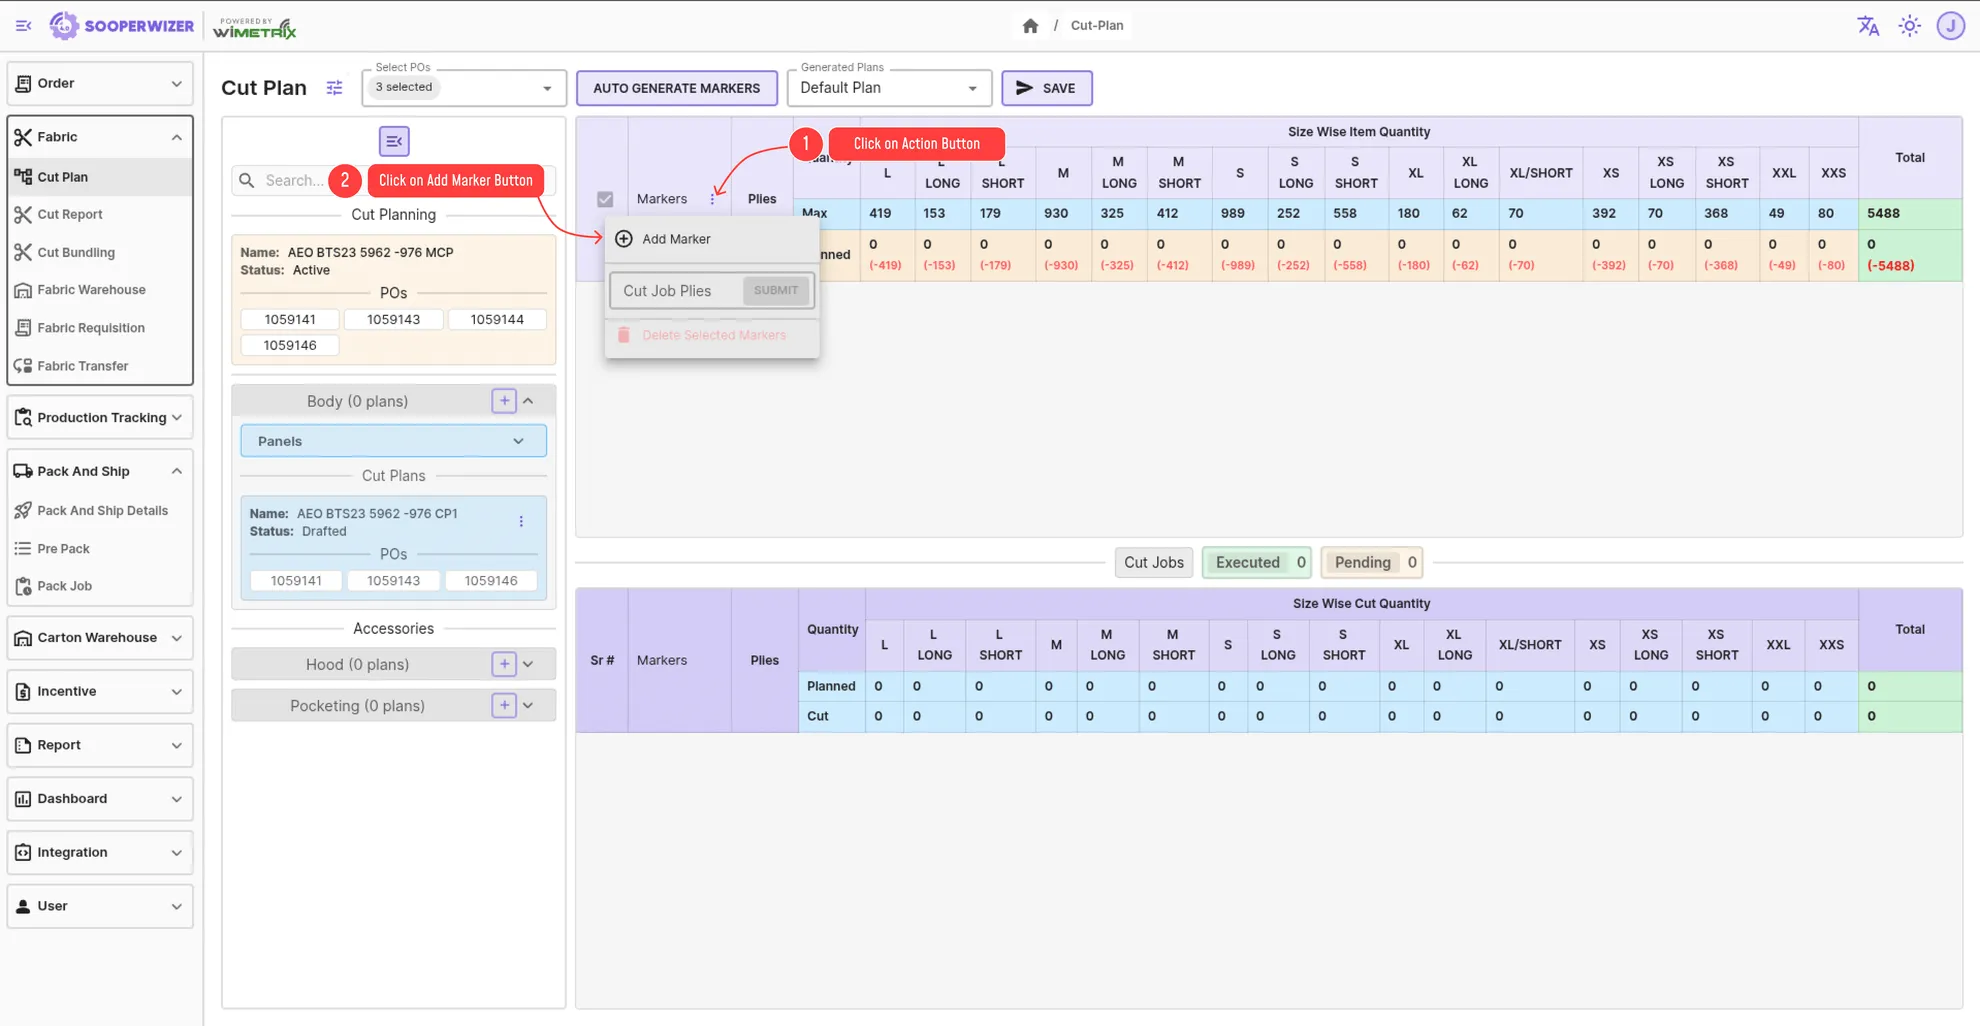Toggle the select-all Markers checkbox
1980x1026 pixels.
605,199
